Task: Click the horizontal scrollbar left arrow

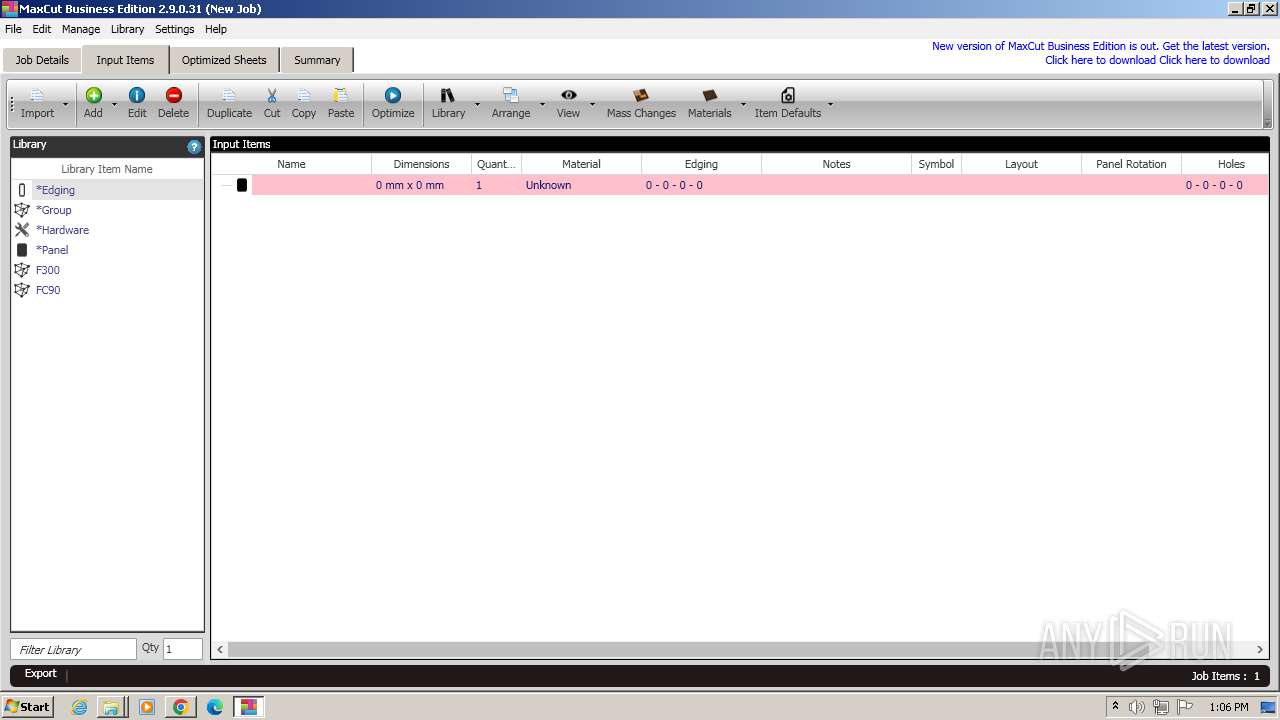Action: point(220,649)
